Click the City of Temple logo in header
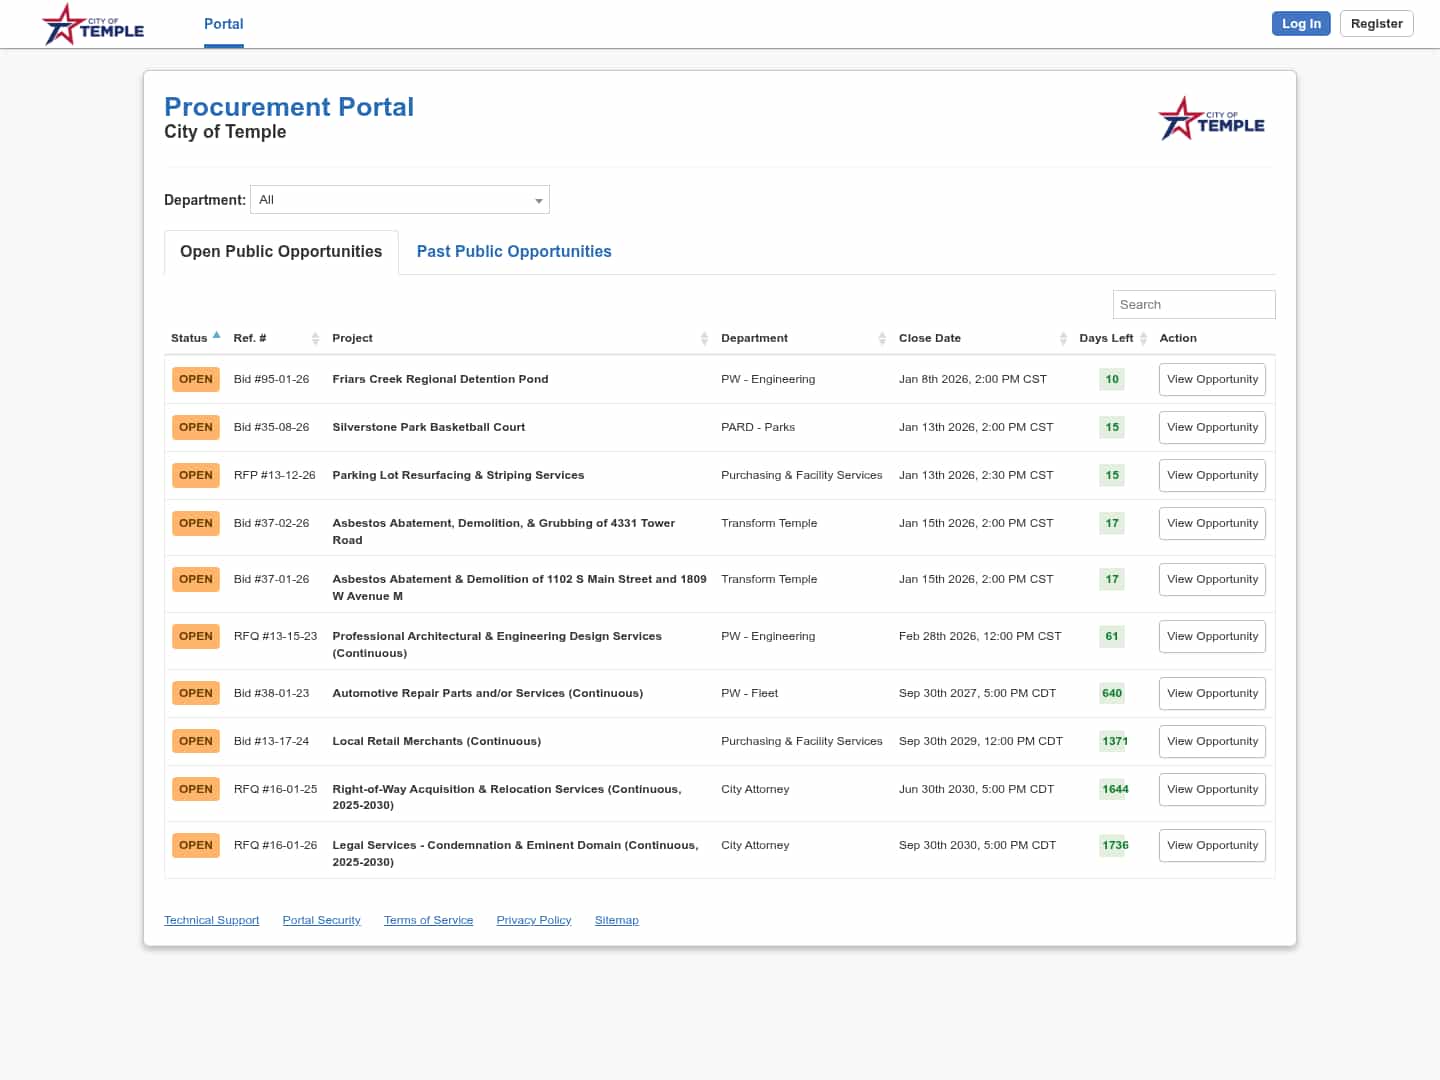 coord(93,25)
